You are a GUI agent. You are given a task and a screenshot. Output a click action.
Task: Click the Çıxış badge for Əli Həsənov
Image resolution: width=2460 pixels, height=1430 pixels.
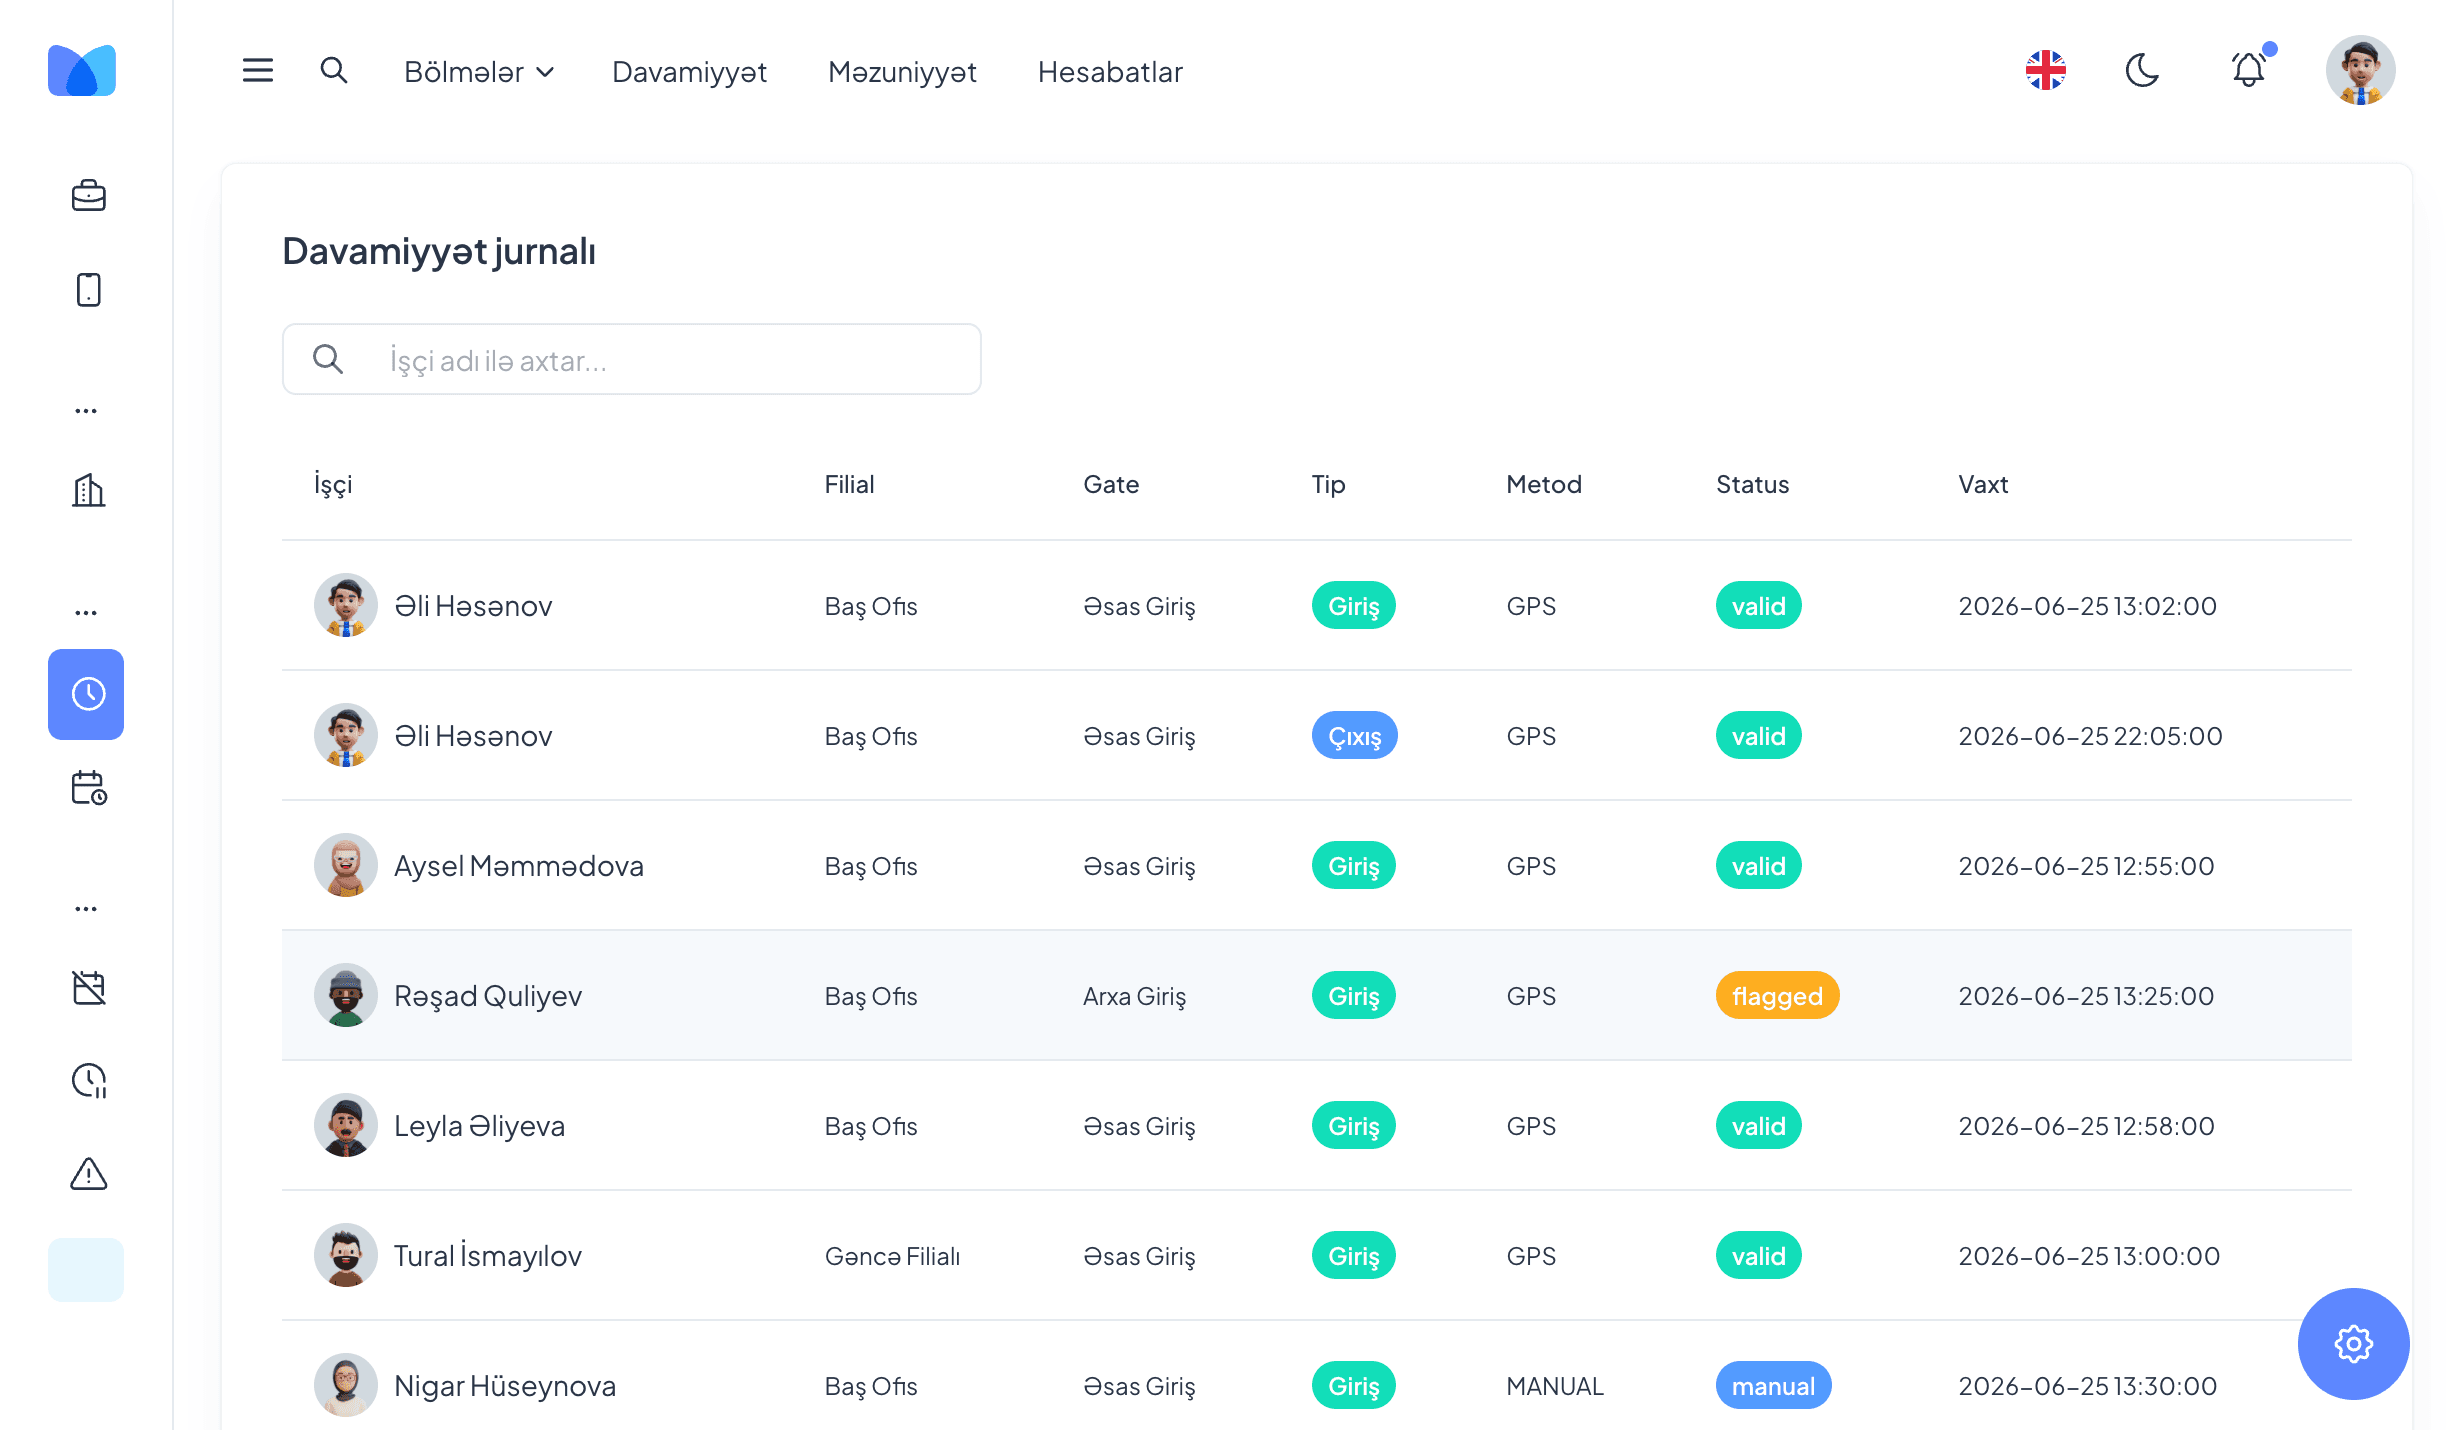coord(1355,736)
